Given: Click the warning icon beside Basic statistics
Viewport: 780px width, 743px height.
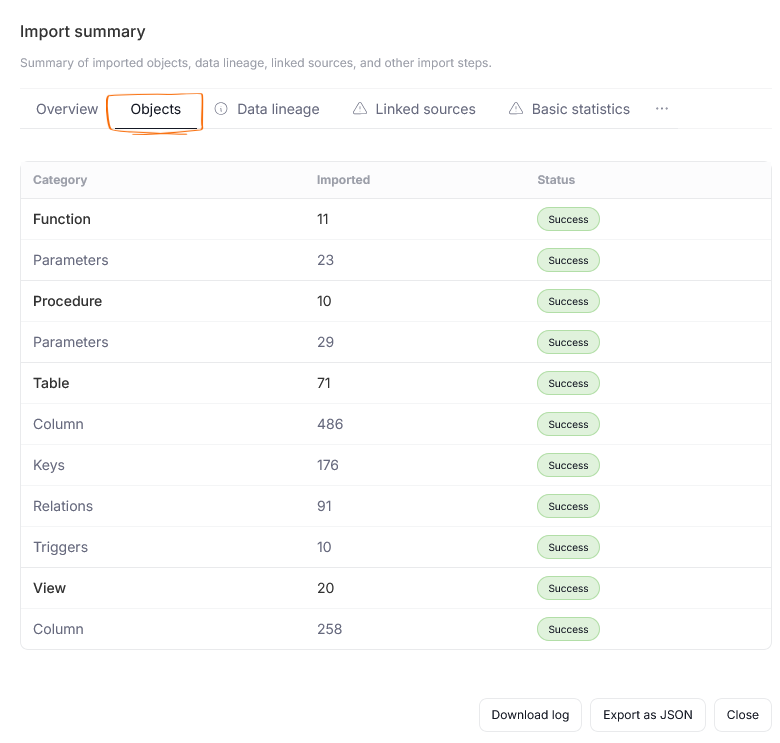Looking at the screenshot, I should tap(516, 108).
